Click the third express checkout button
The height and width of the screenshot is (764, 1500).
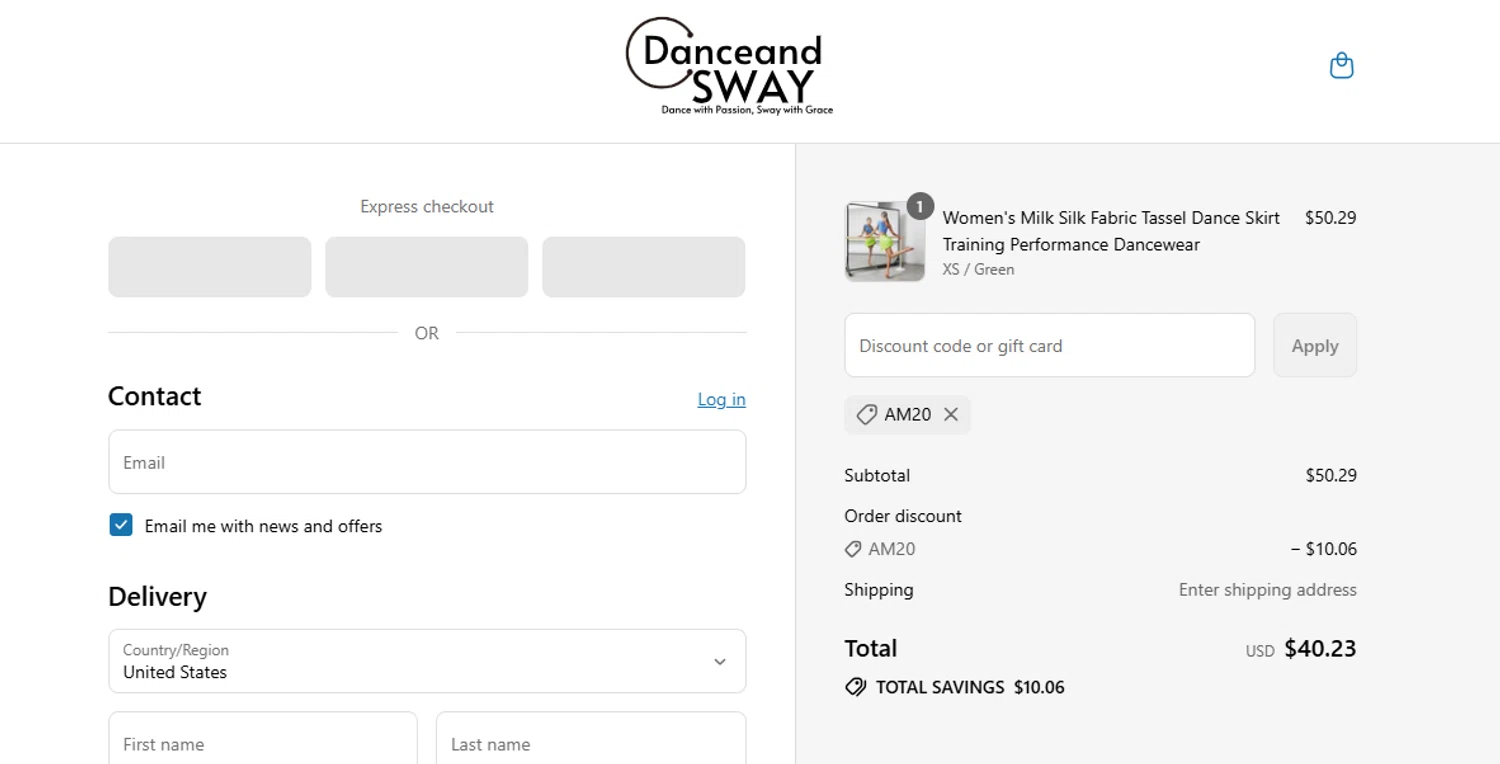(644, 267)
